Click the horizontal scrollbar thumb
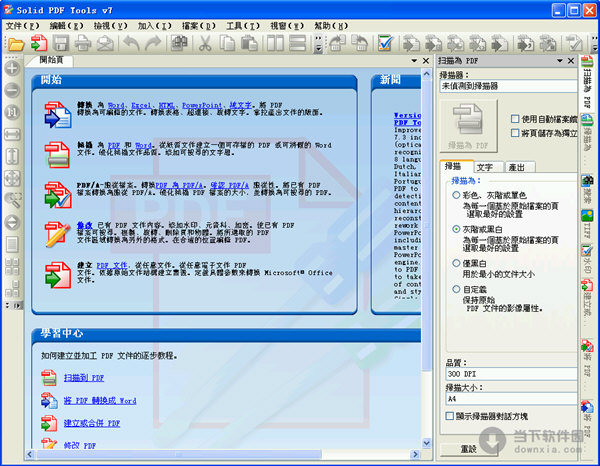The width and height of the screenshot is (600, 466). pos(179,454)
